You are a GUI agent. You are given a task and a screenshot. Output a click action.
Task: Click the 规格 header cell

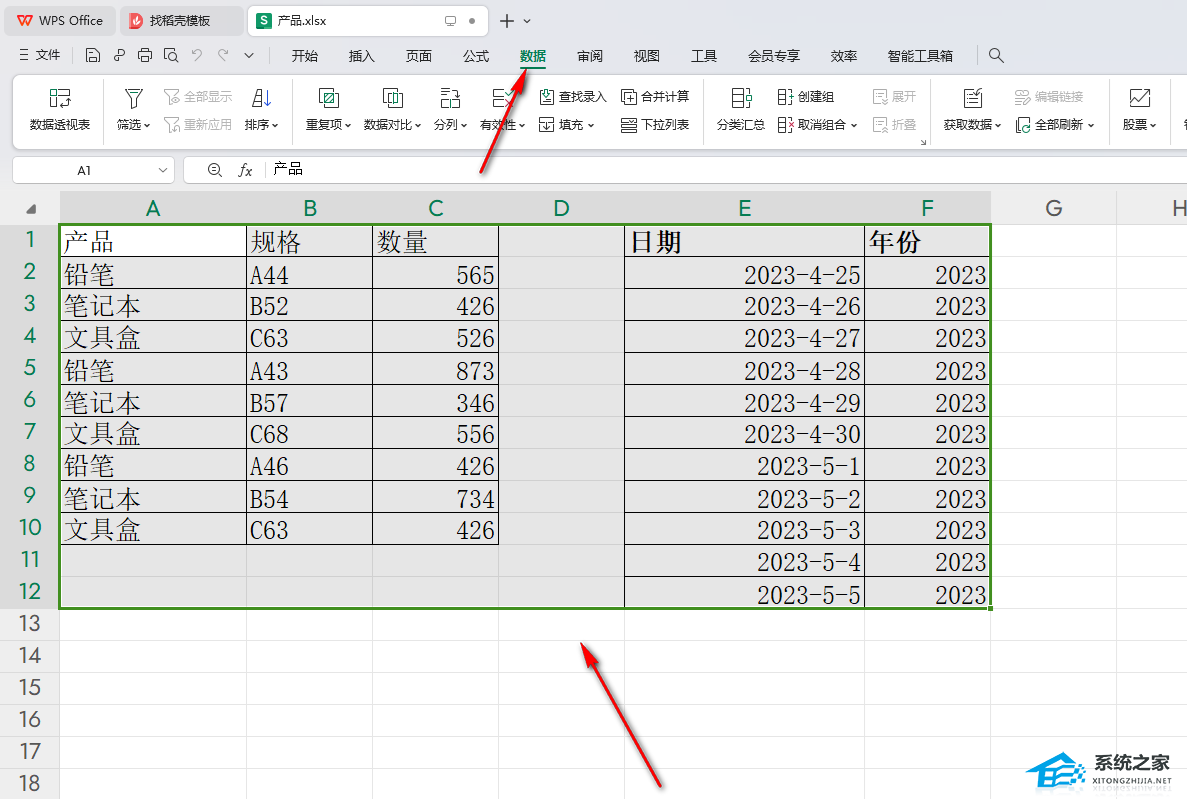tap(310, 242)
